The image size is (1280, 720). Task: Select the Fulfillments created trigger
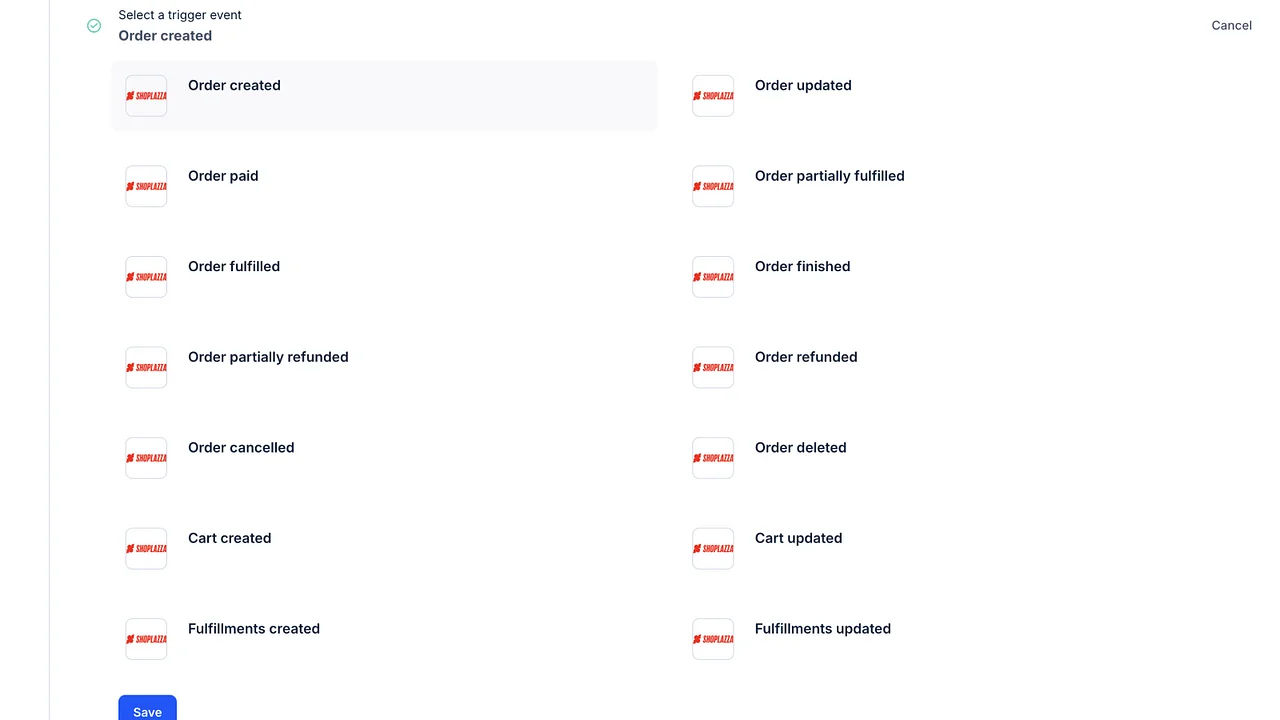[x=254, y=629]
